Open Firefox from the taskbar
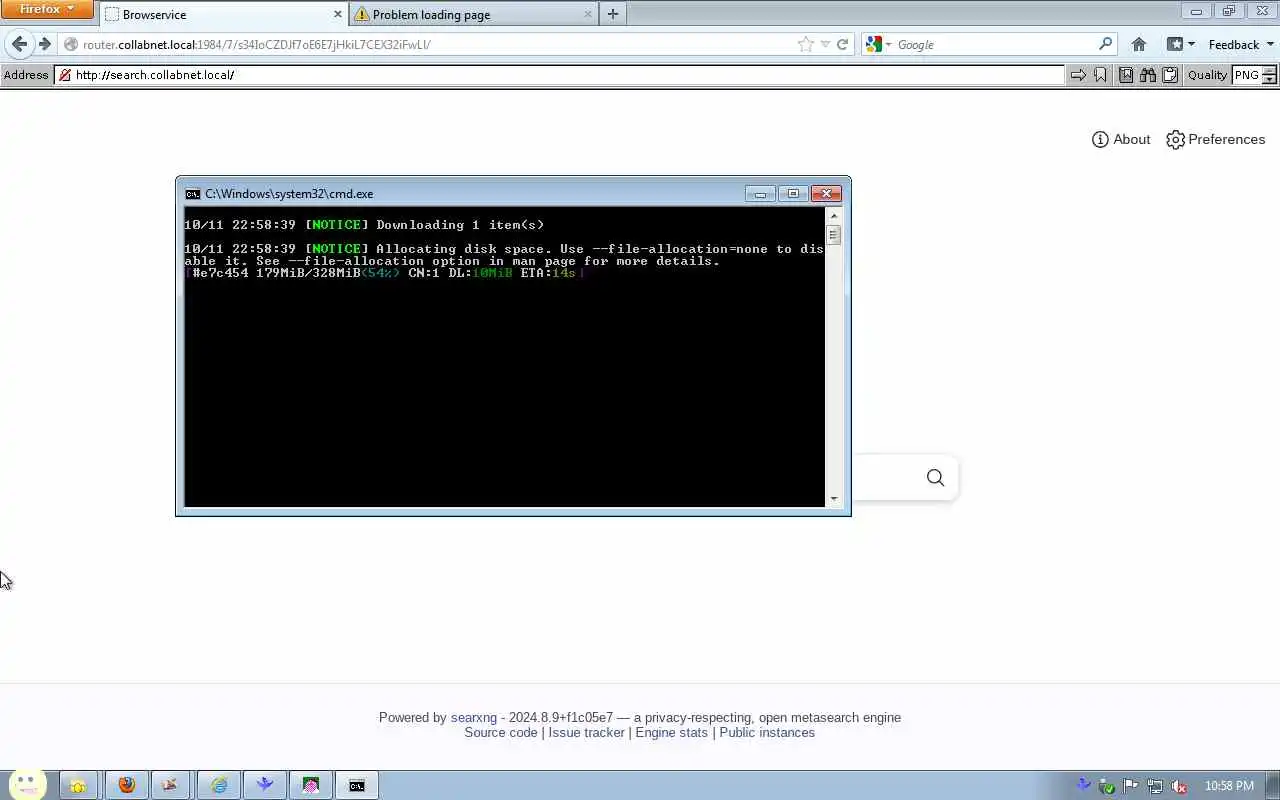 click(x=126, y=786)
